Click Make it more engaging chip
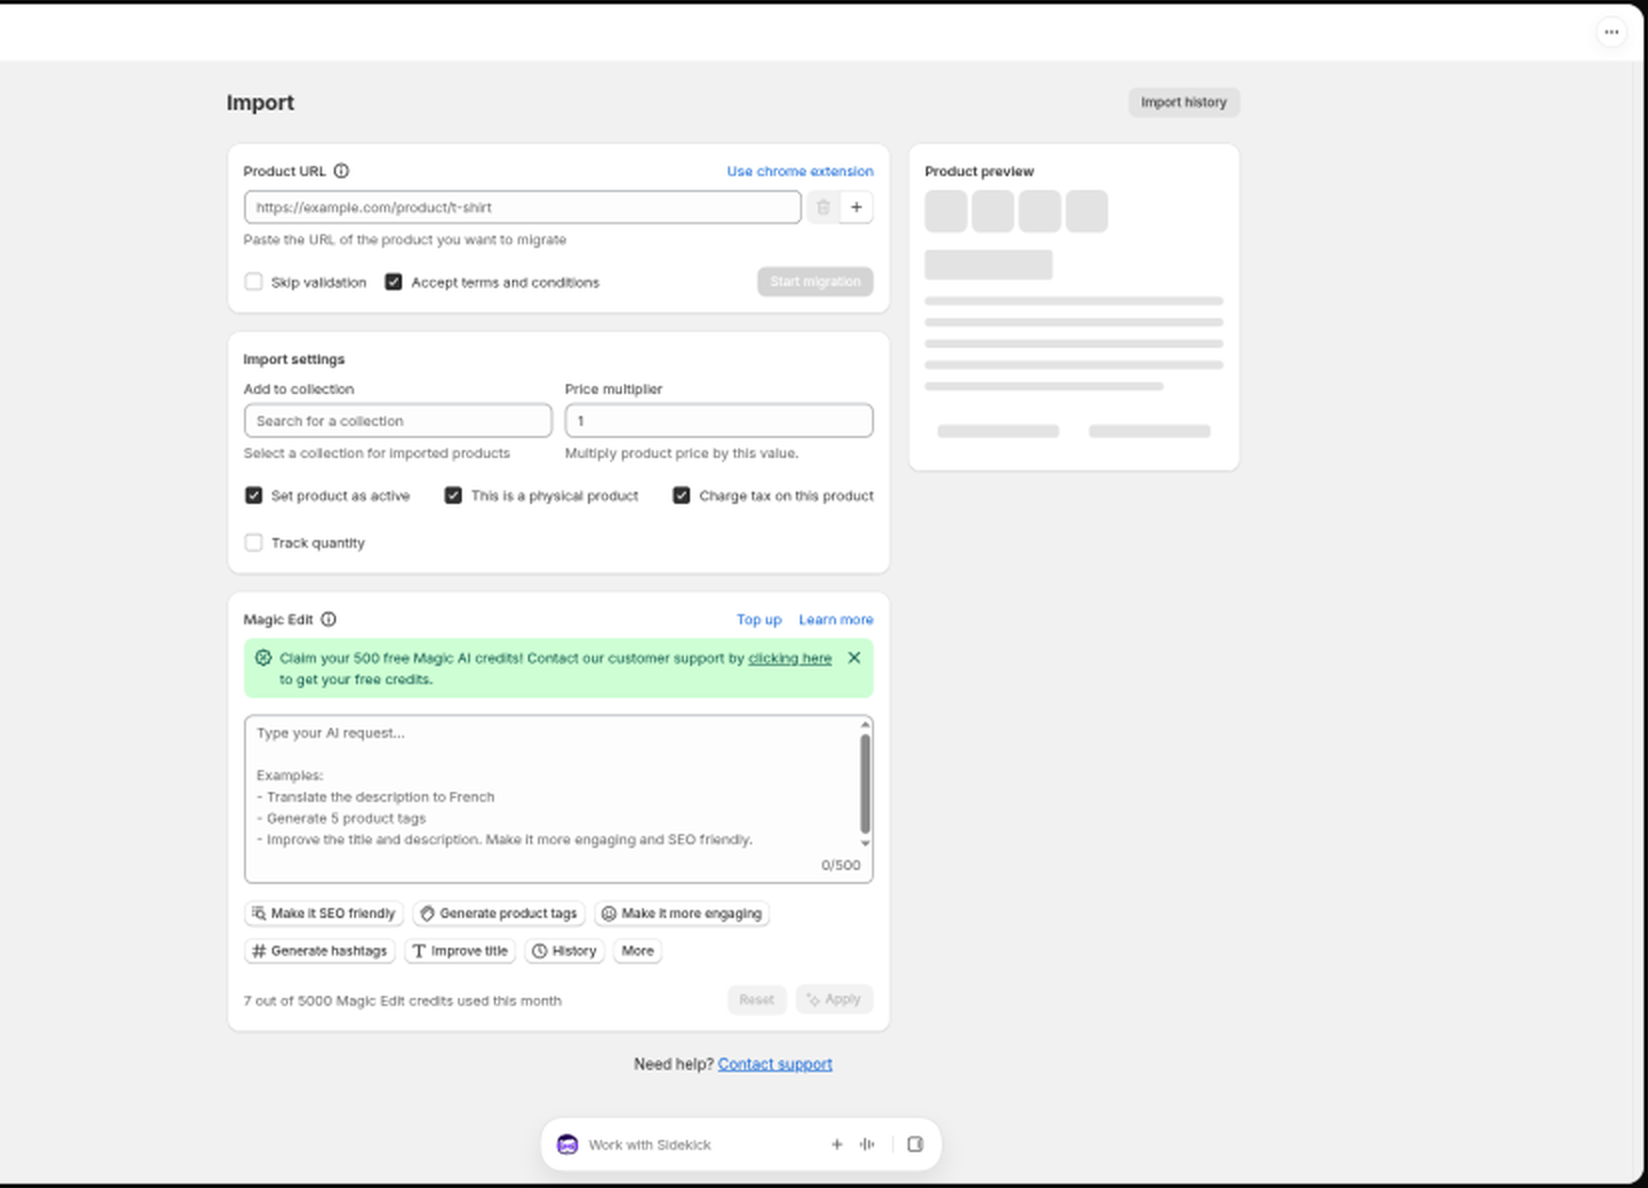 682,913
